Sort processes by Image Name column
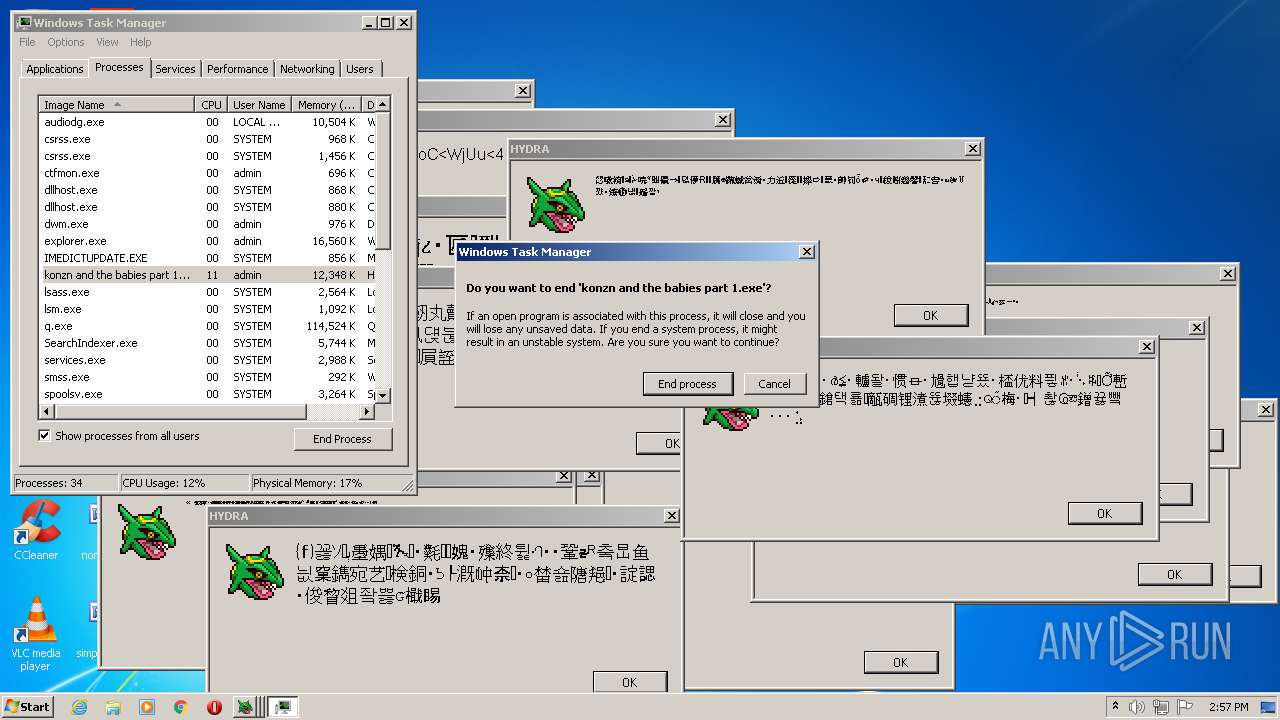Screen dimensions: 1280x720 coord(116,104)
